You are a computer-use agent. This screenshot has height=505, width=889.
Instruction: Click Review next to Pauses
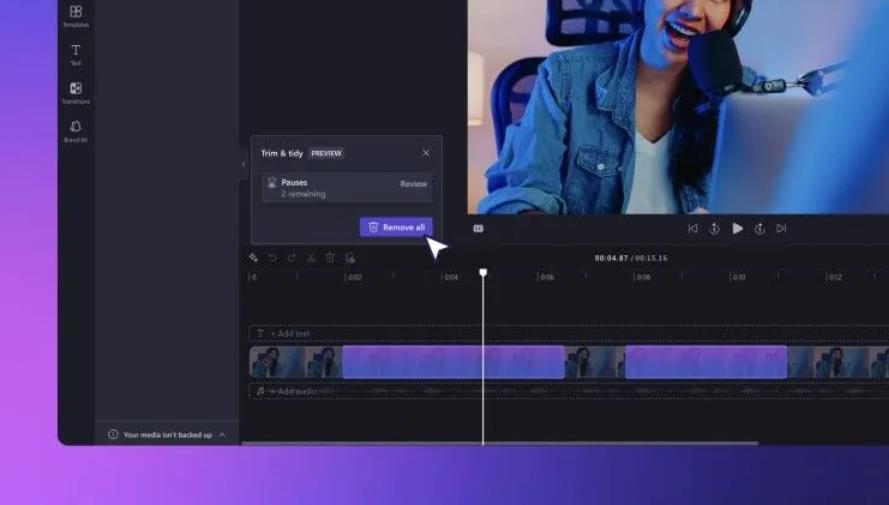pos(413,184)
